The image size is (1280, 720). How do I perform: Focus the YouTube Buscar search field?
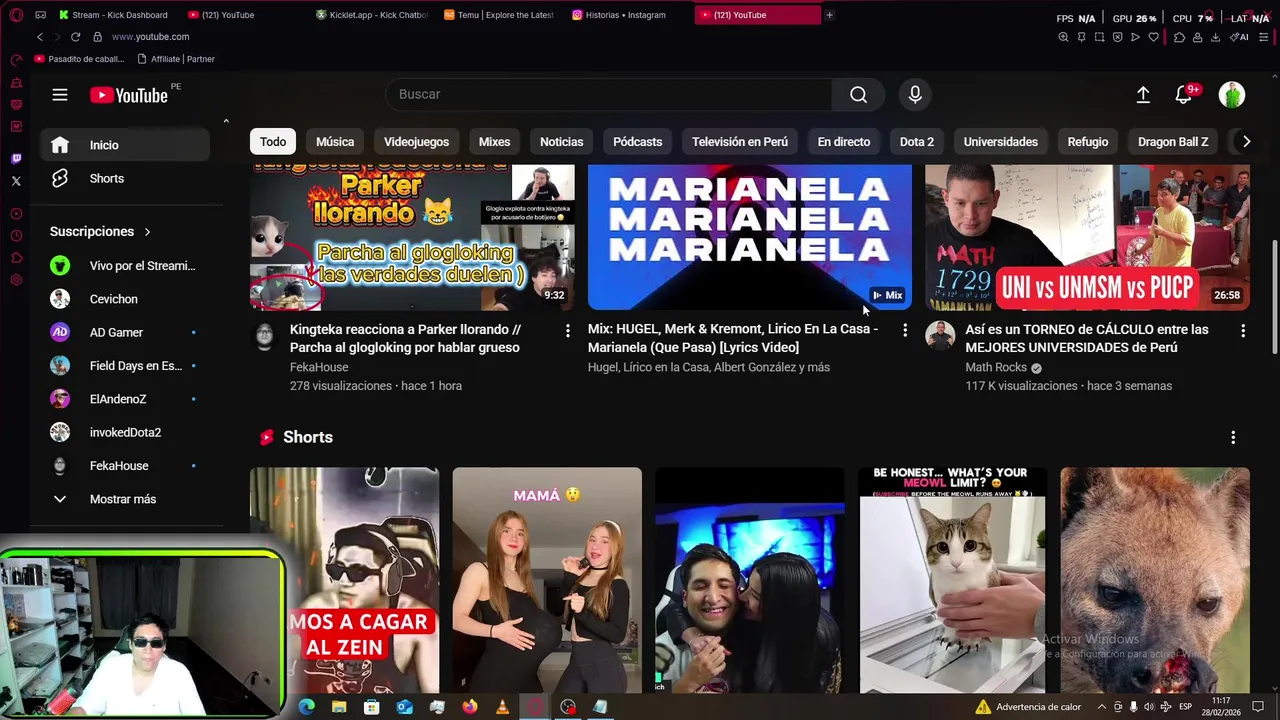coord(608,94)
